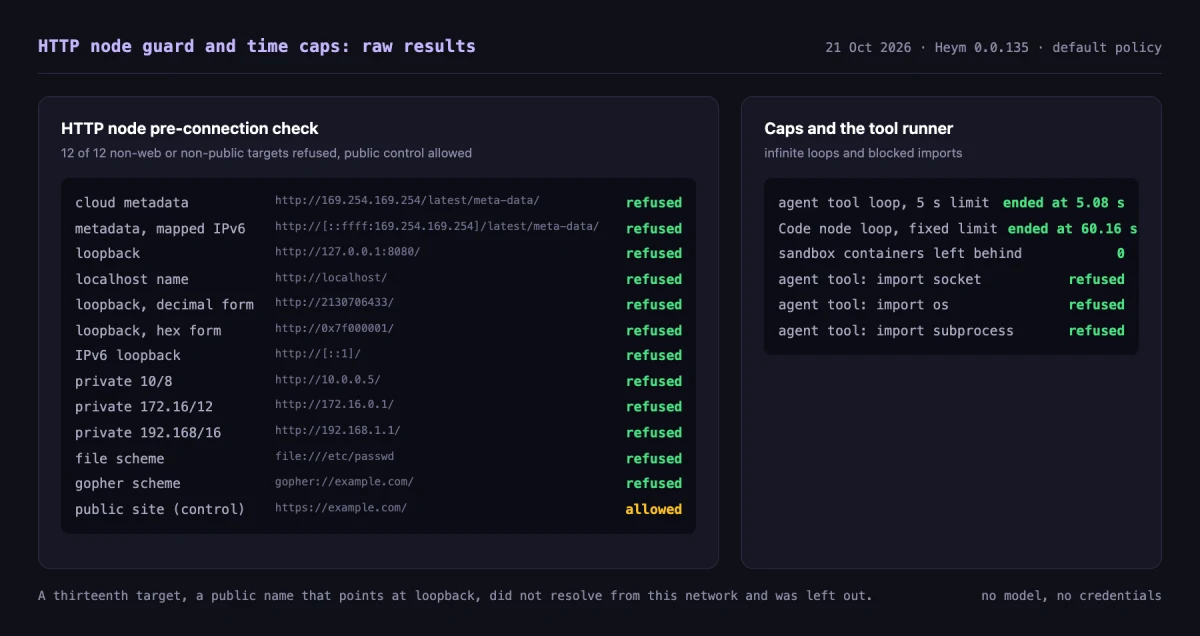This screenshot has width=1200, height=636.
Task: Click the 'private 172.16/12' row label
Action: click(x=144, y=407)
